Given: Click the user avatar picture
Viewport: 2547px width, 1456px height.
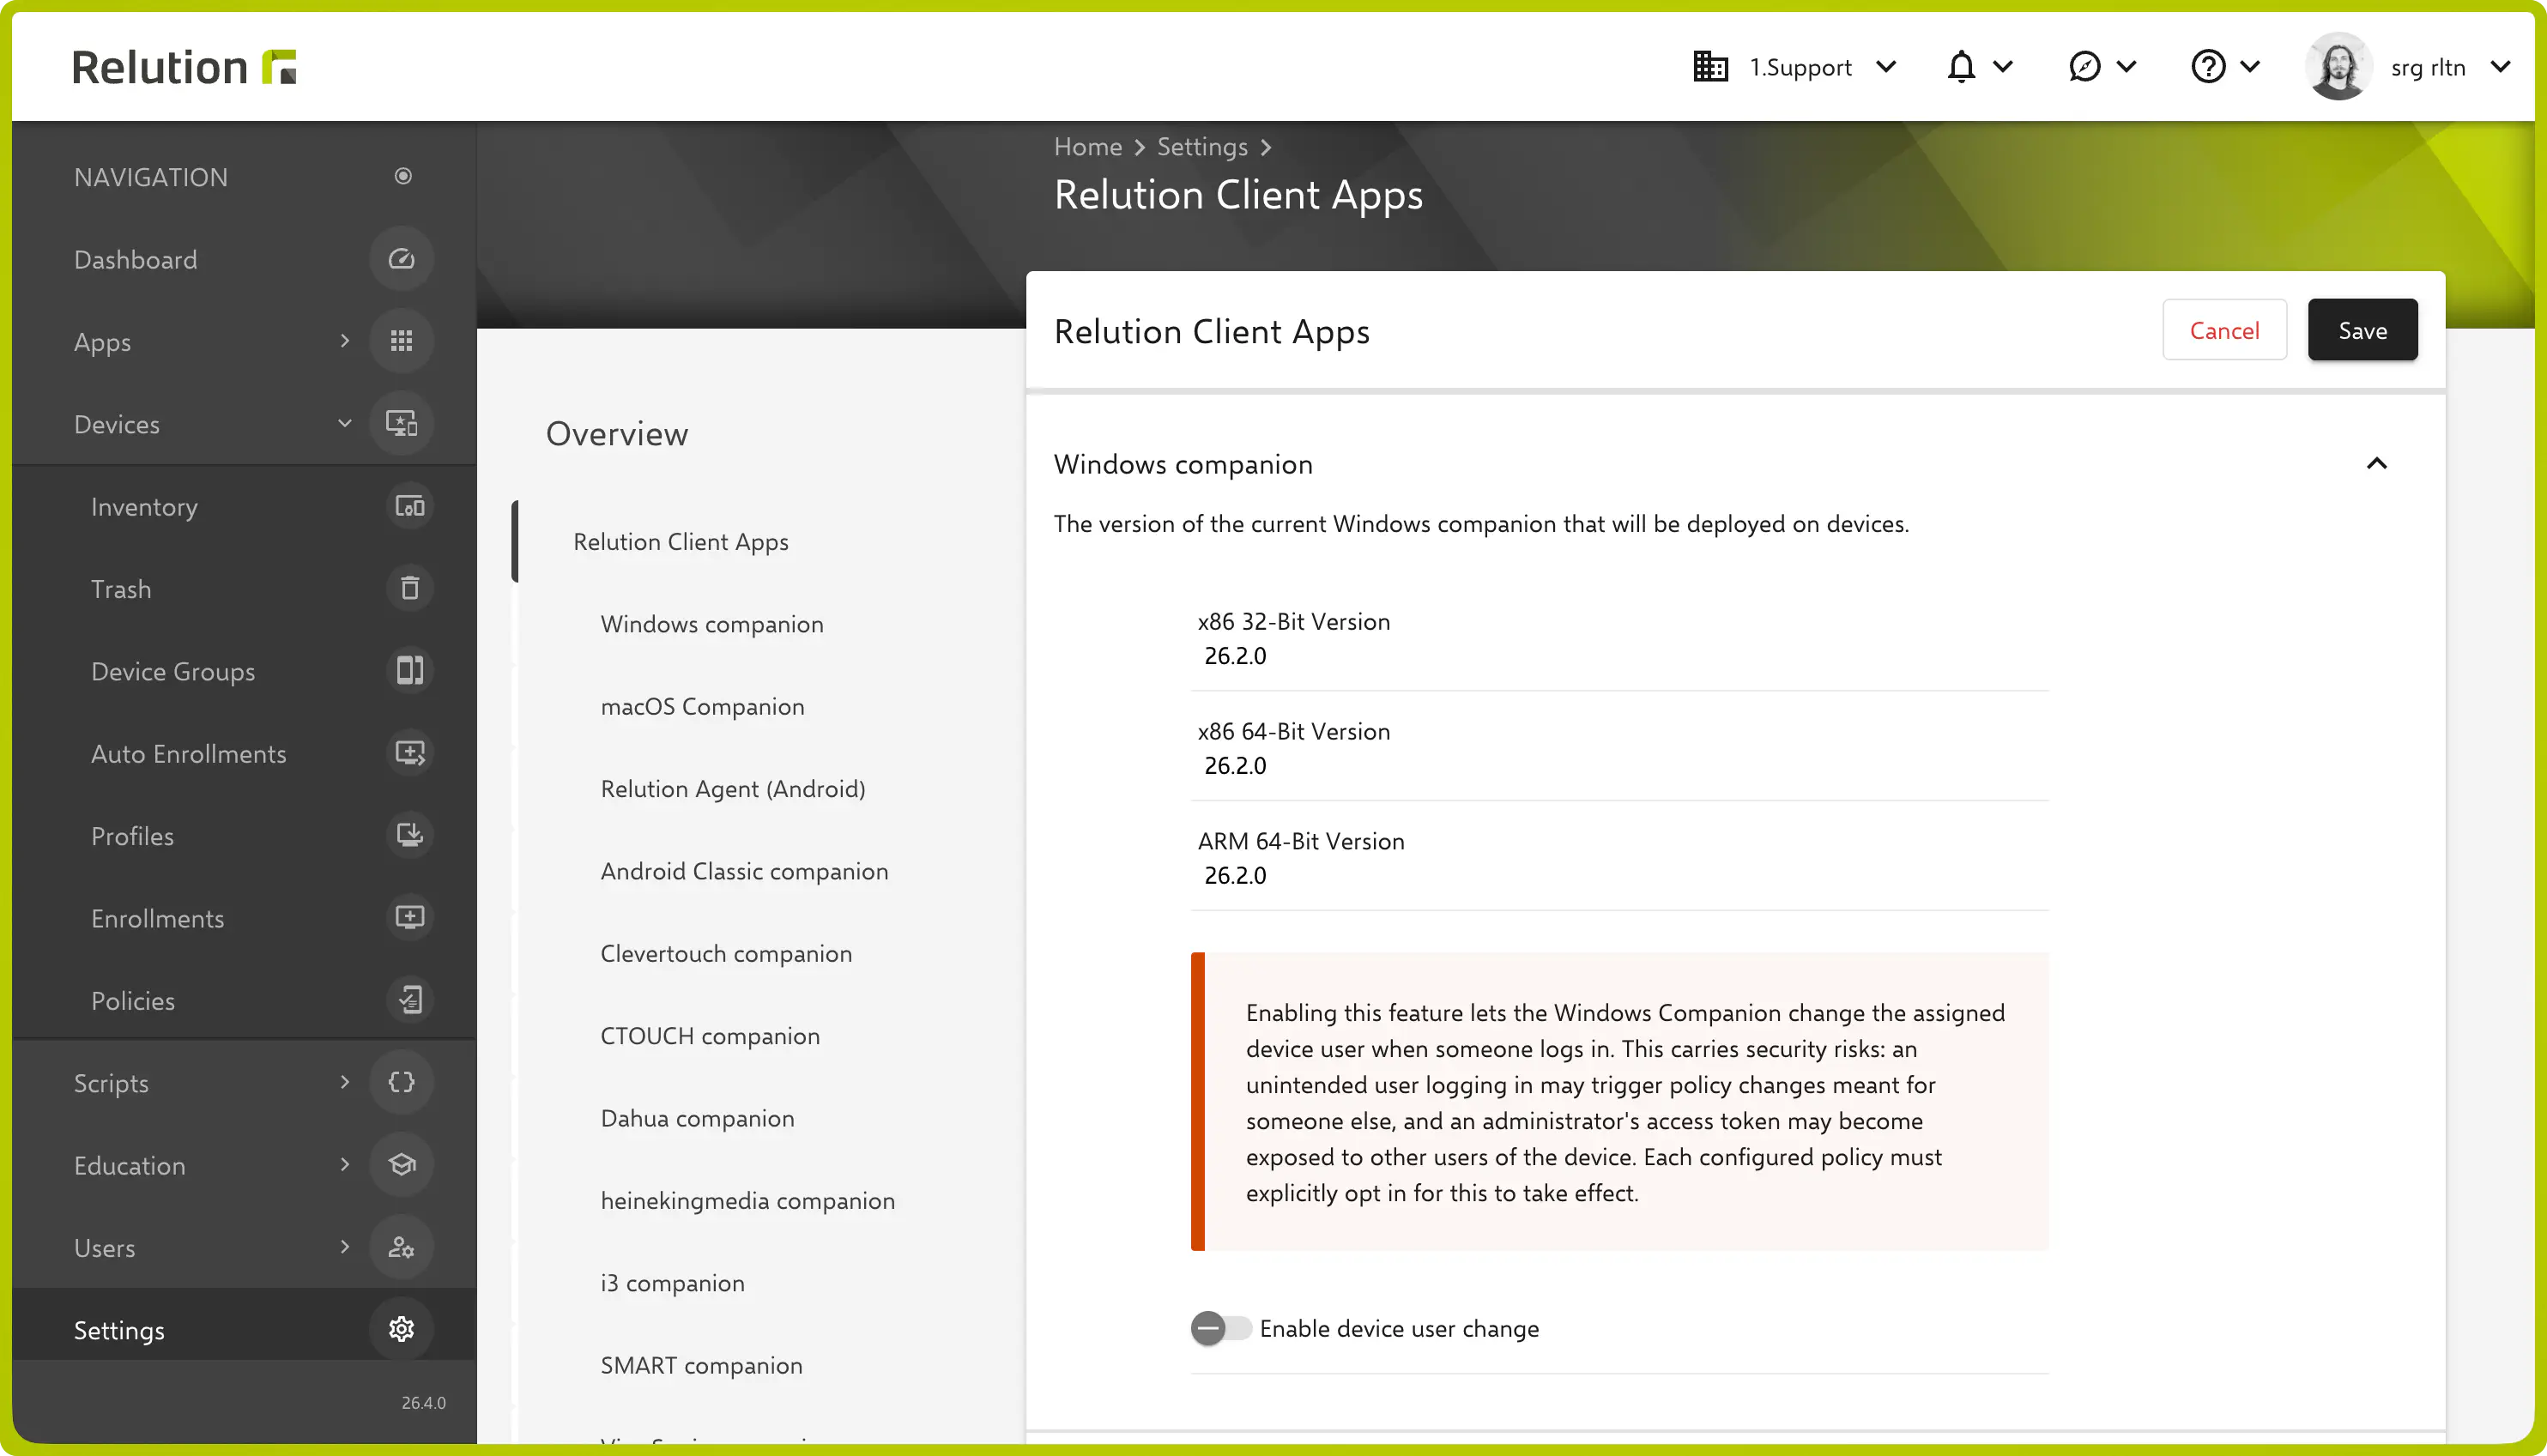Looking at the screenshot, I should click(2338, 67).
